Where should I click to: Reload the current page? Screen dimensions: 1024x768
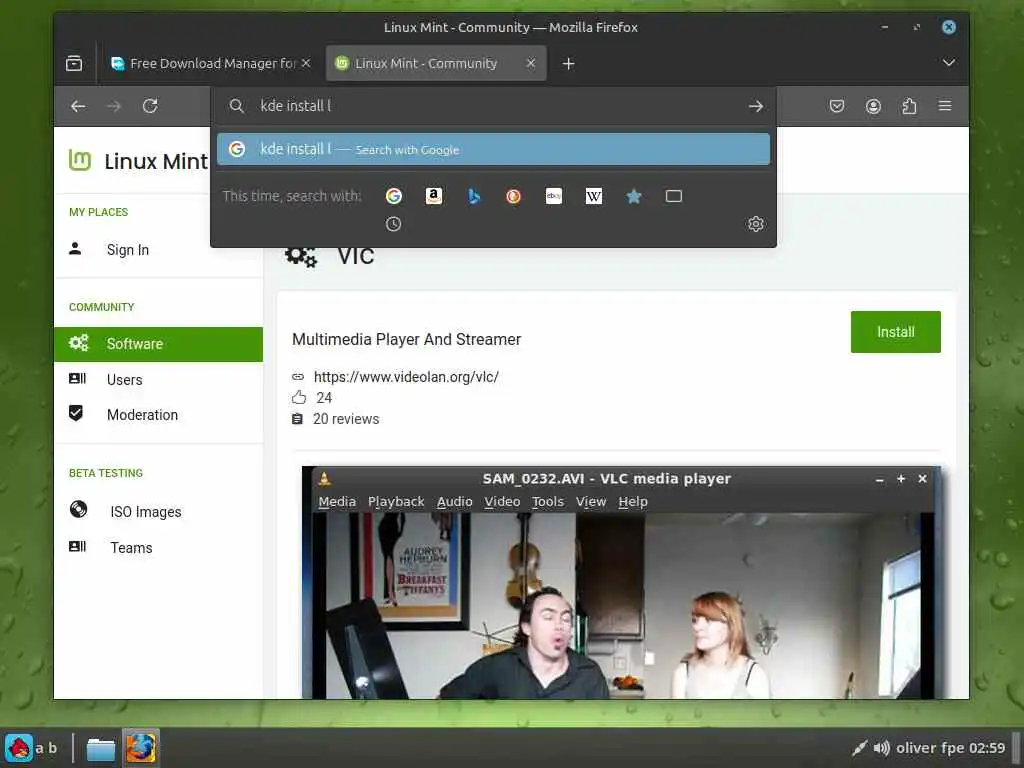(150, 106)
